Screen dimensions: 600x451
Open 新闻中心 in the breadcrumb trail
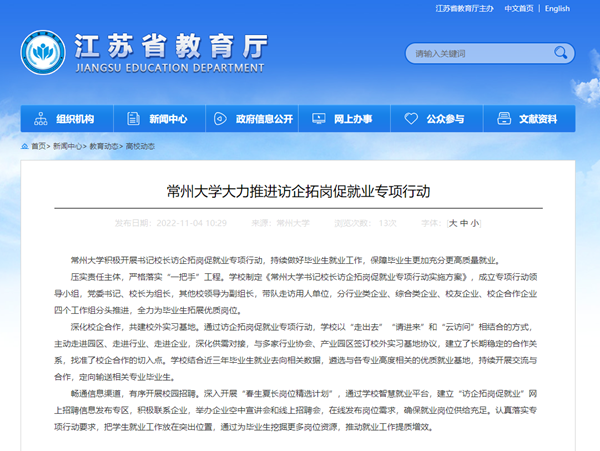click(68, 146)
